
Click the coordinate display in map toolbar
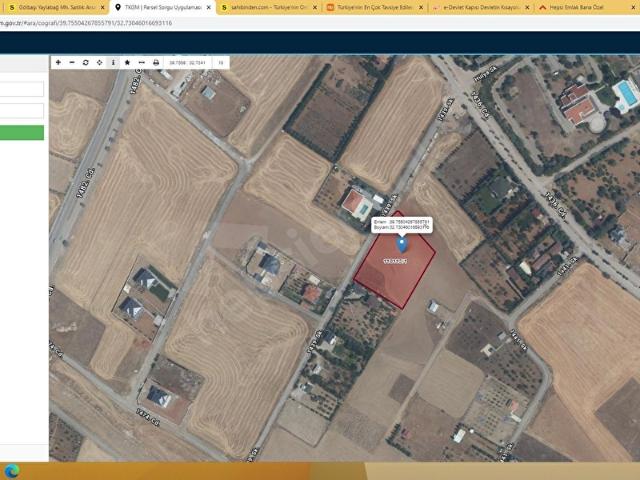point(187,63)
